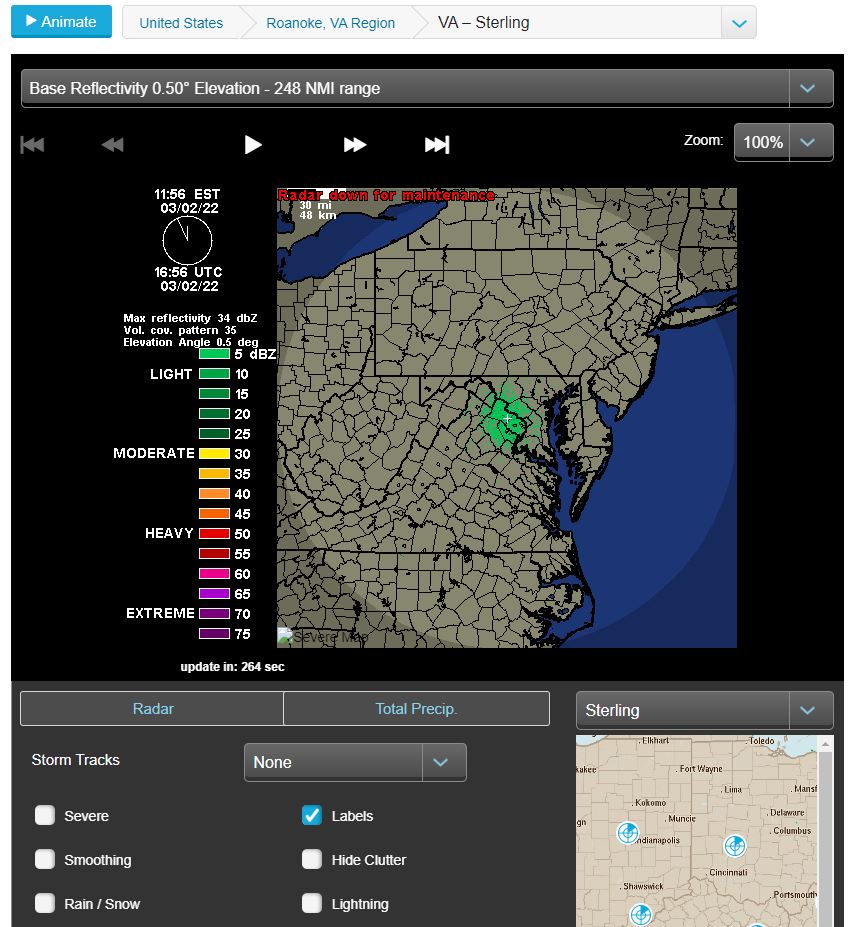Skip to the last radar frame
The width and height of the screenshot is (850, 927).
[x=437, y=145]
